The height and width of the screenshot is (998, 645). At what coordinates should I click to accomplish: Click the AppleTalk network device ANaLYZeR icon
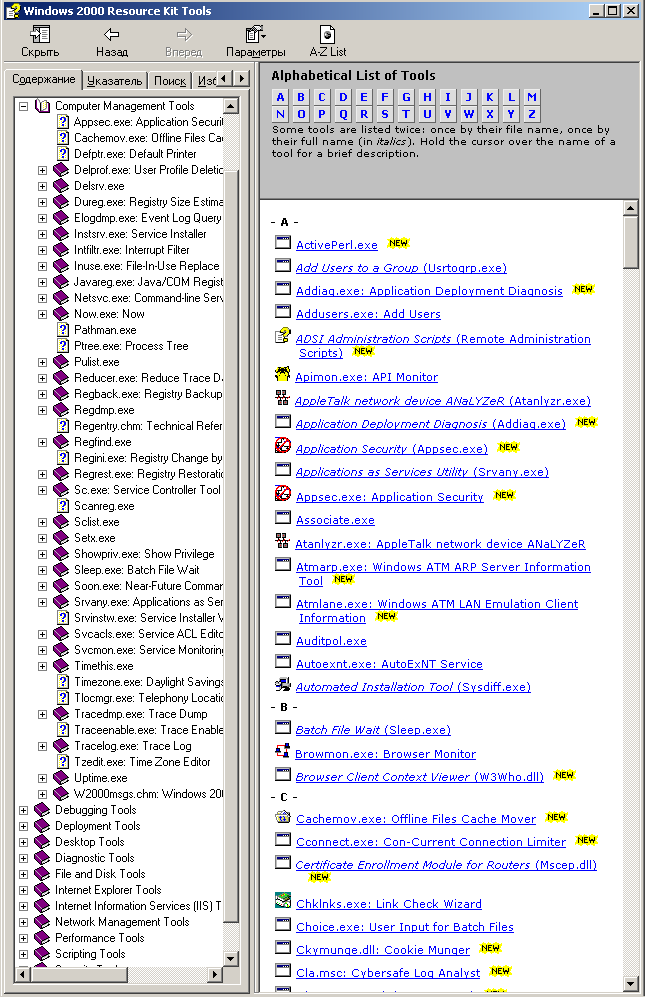[x=283, y=398]
